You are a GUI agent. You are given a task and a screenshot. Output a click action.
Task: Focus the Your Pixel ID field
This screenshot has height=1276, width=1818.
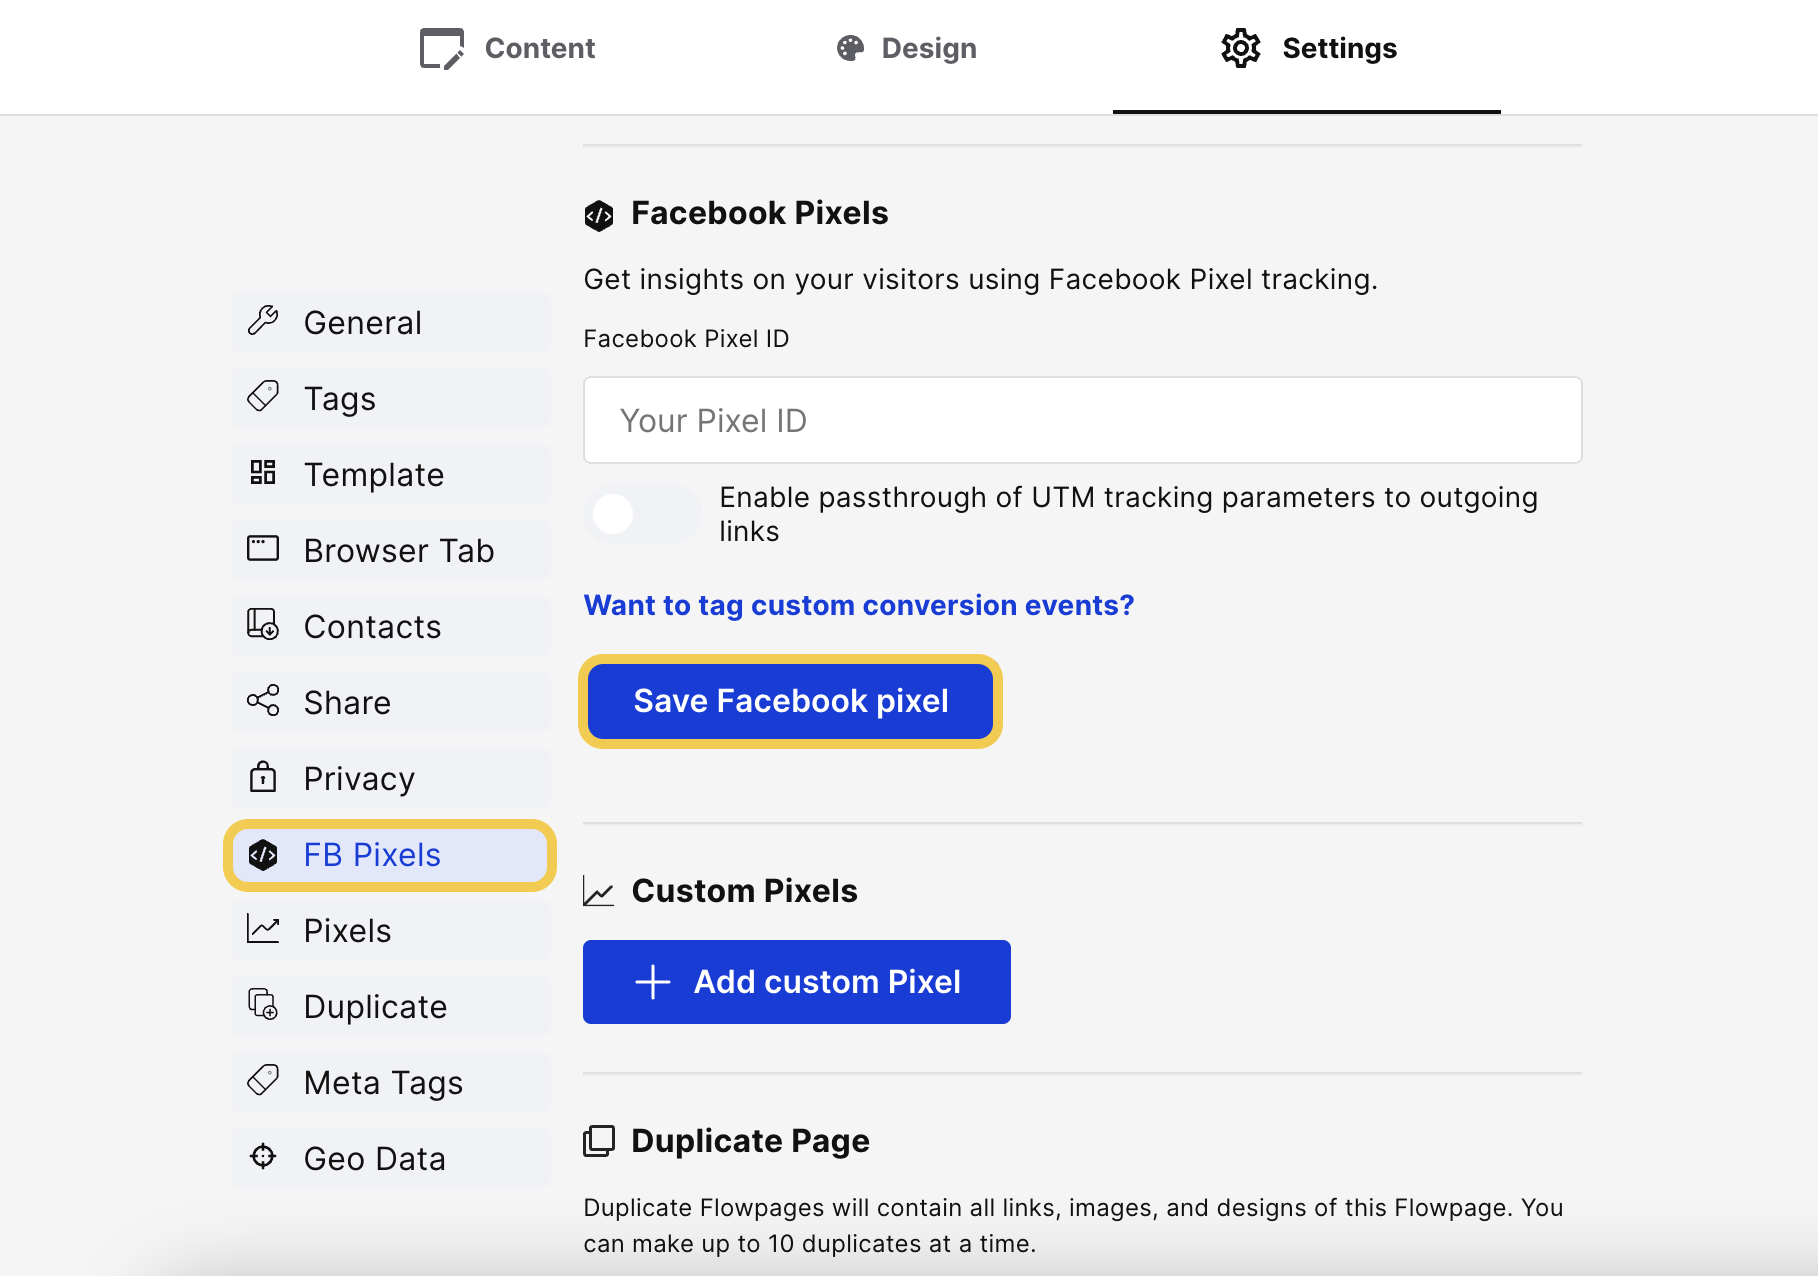(x=1082, y=420)
